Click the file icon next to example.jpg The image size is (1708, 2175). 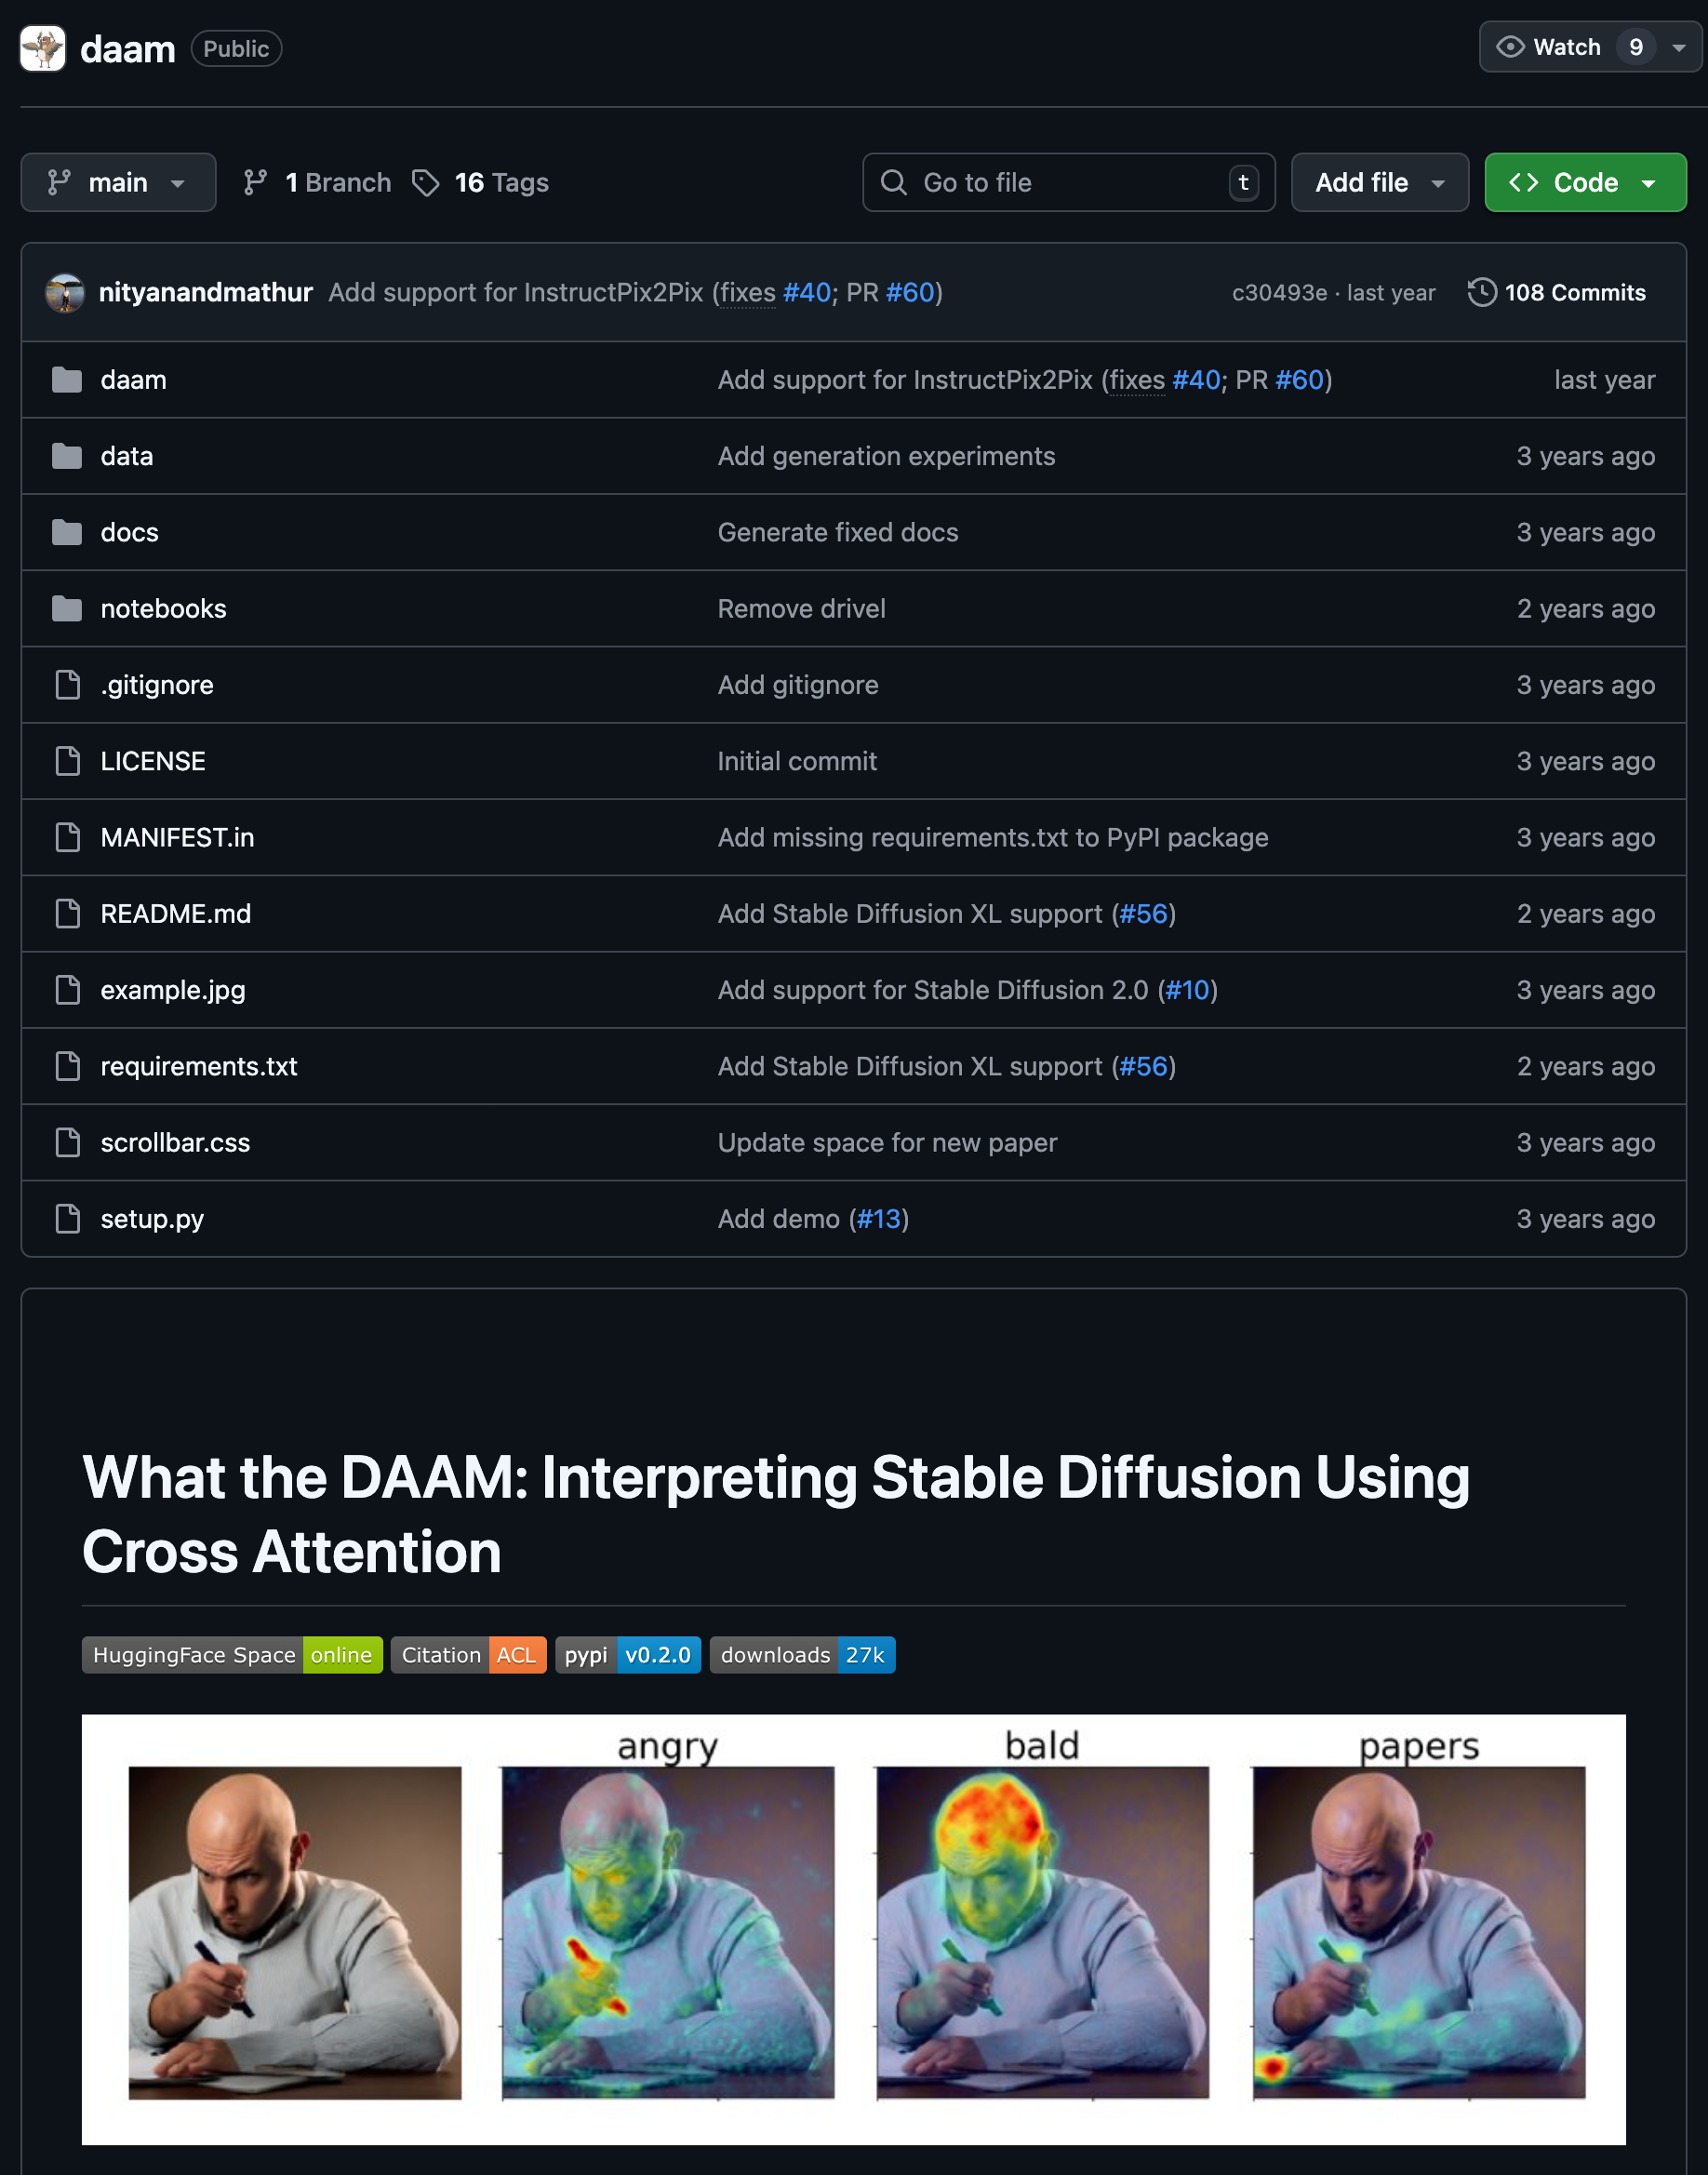68,990
